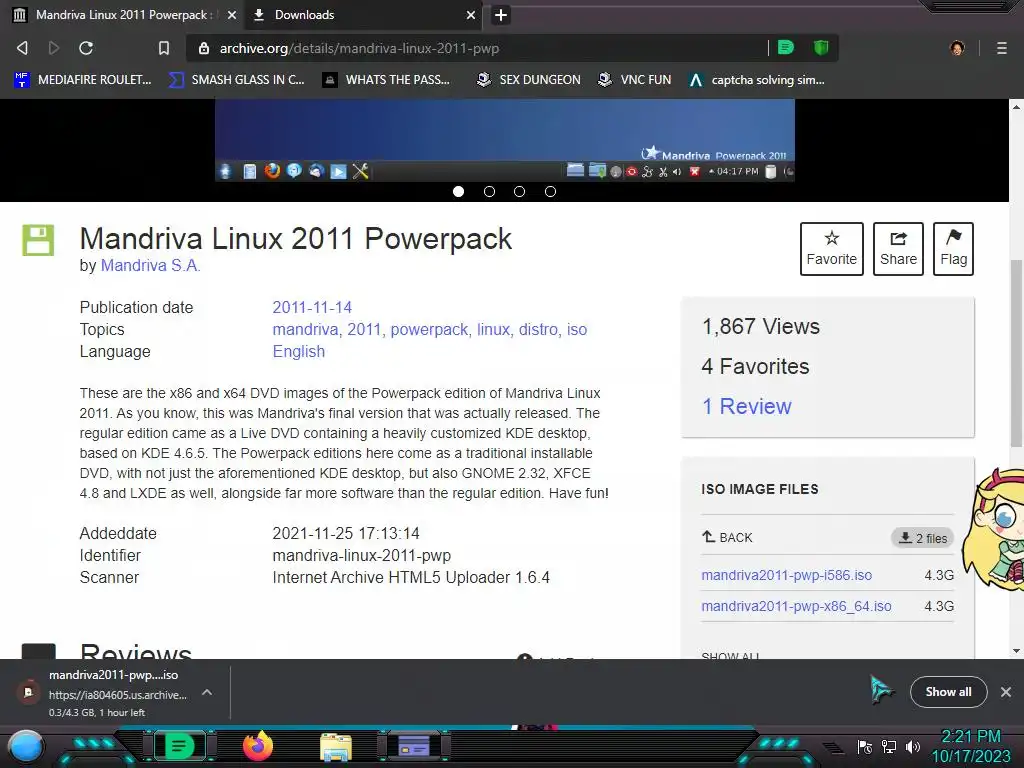Open the Start orb button
The height and width of the screenshot is (768, 1024).
(x=26, y=748)
